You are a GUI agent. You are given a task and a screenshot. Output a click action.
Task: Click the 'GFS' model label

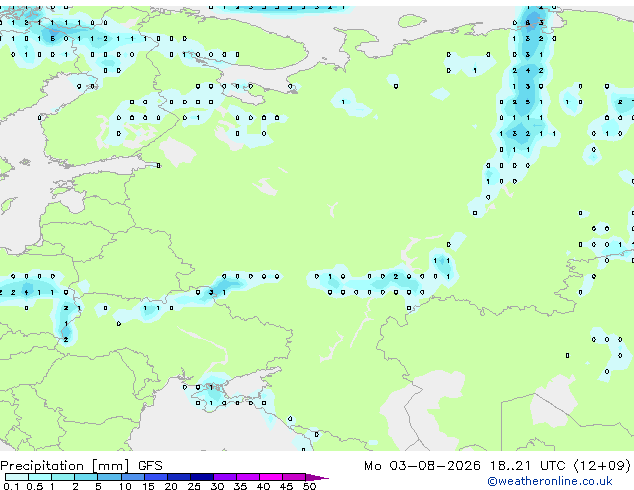150,466
